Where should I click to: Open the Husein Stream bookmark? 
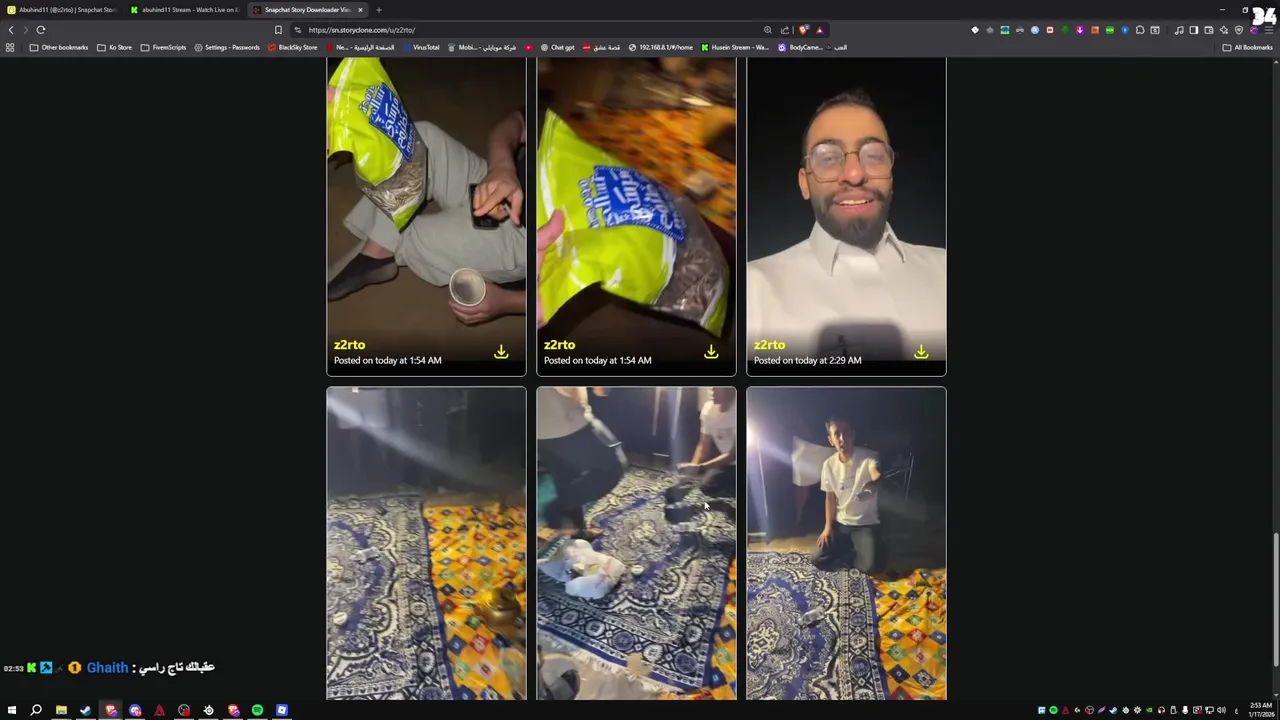pos(735,47)
